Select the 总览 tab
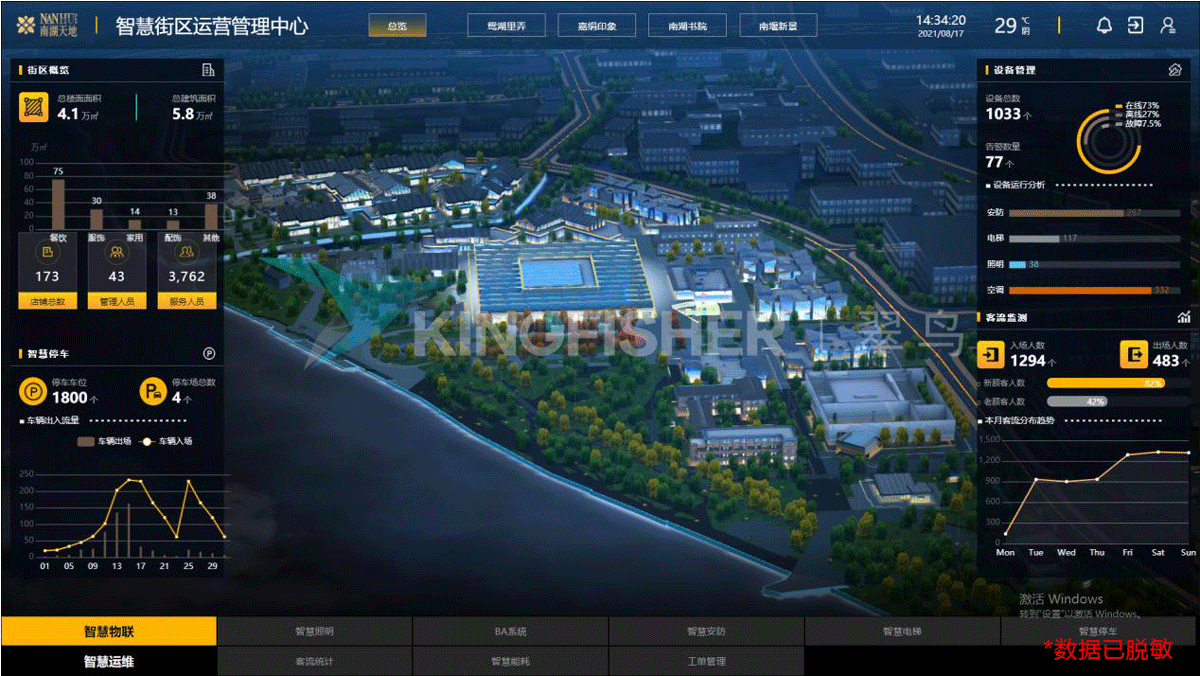Viewport: 1200px width, 676px height. 397,26
